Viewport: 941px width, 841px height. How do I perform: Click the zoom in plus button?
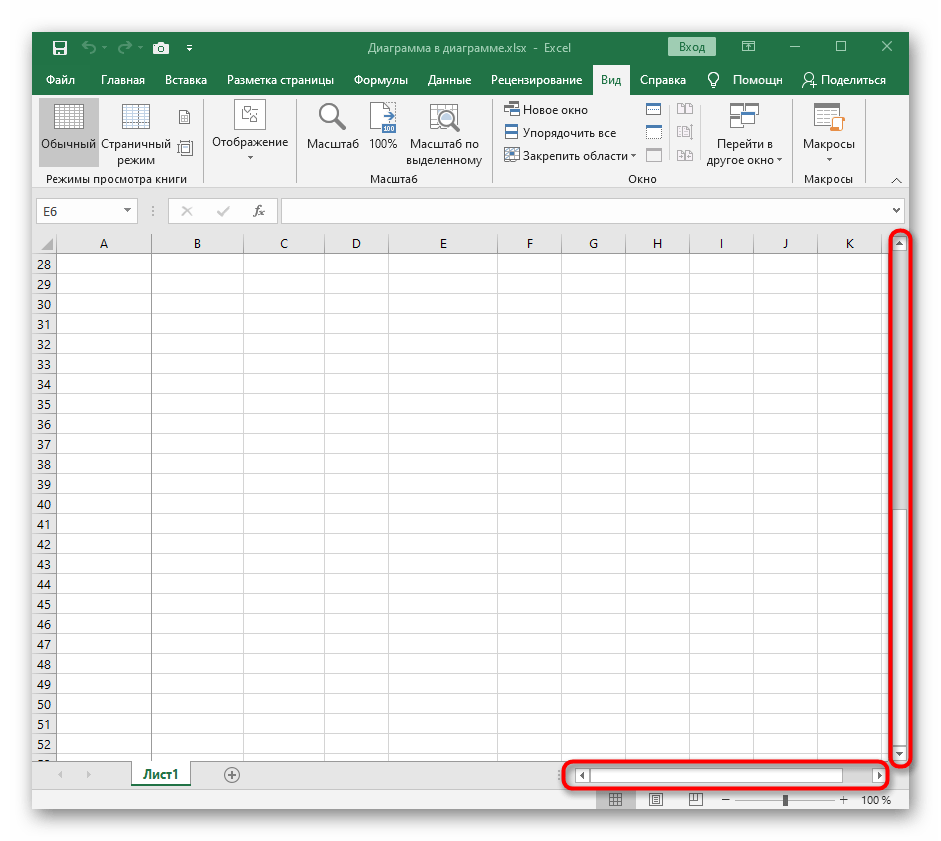tap(844, 800)
